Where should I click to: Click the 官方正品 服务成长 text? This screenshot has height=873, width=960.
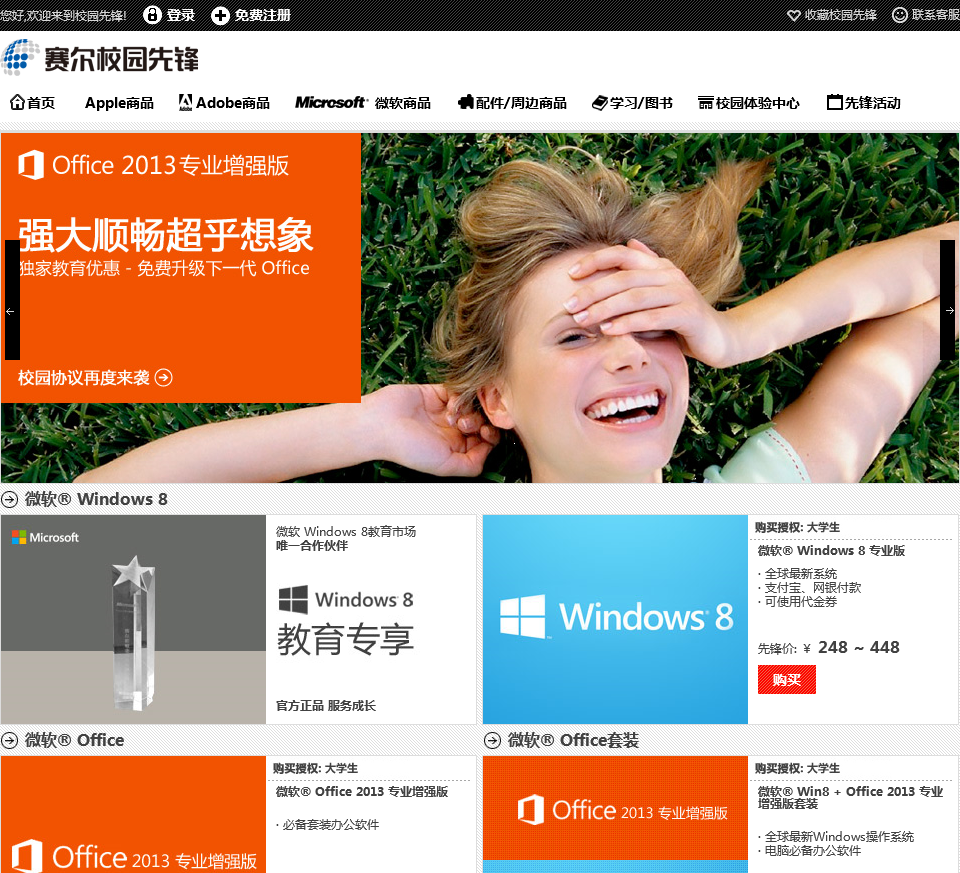click(326, 706)
